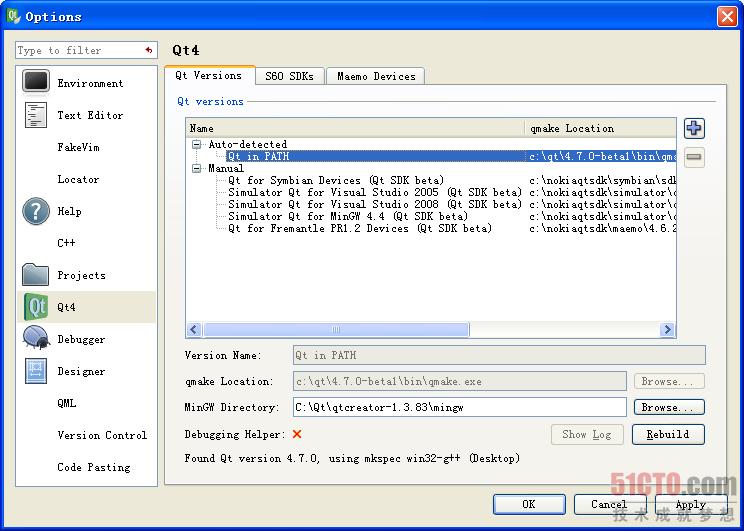Select QML in the category list

pyautogui.click(x=86, y=403)
